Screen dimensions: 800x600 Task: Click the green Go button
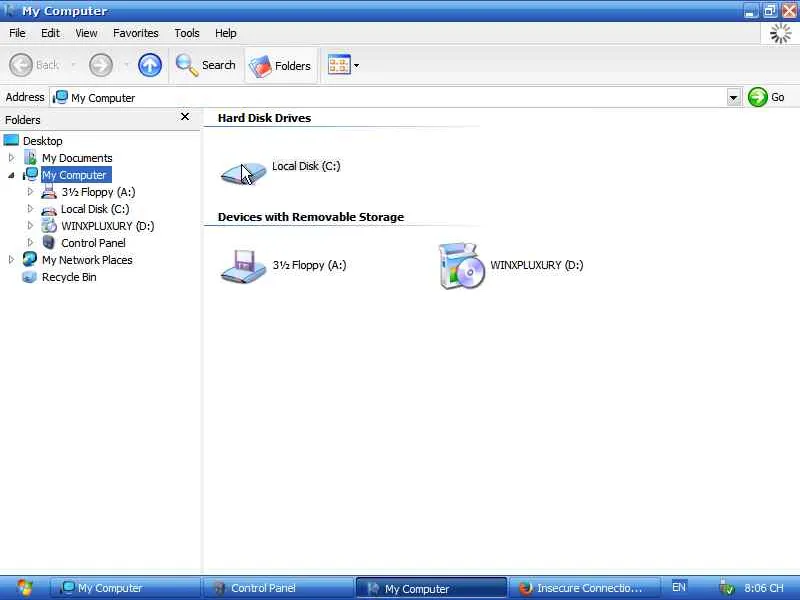pyautogui.click(x=766, y=97)
